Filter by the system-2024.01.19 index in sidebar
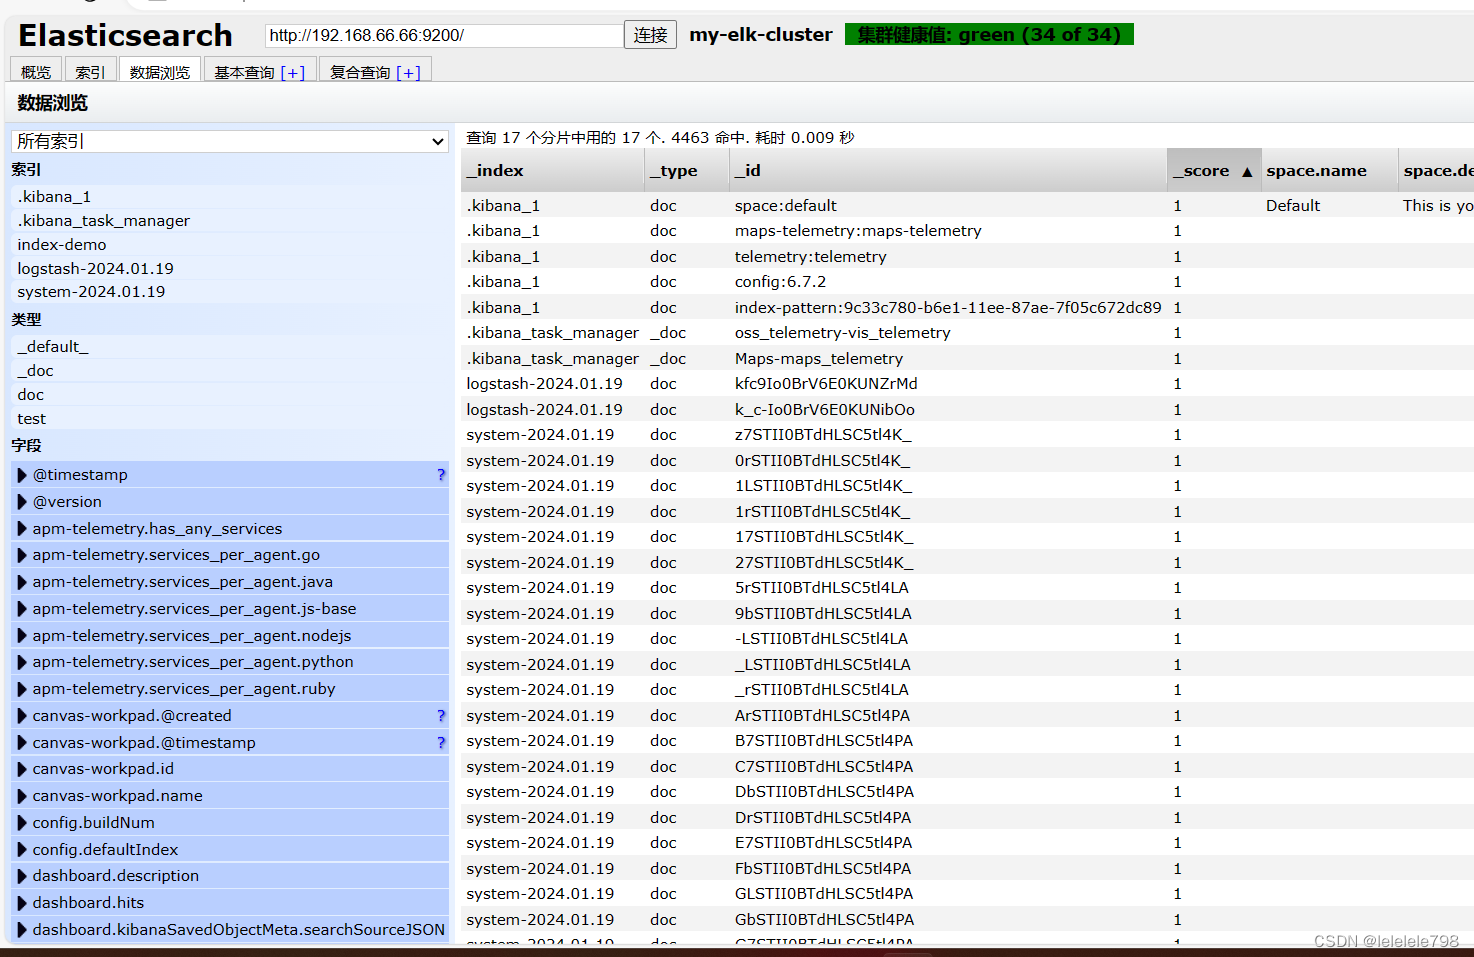The width and height of the screenshot is (1474, 957). tap(230, 292)
